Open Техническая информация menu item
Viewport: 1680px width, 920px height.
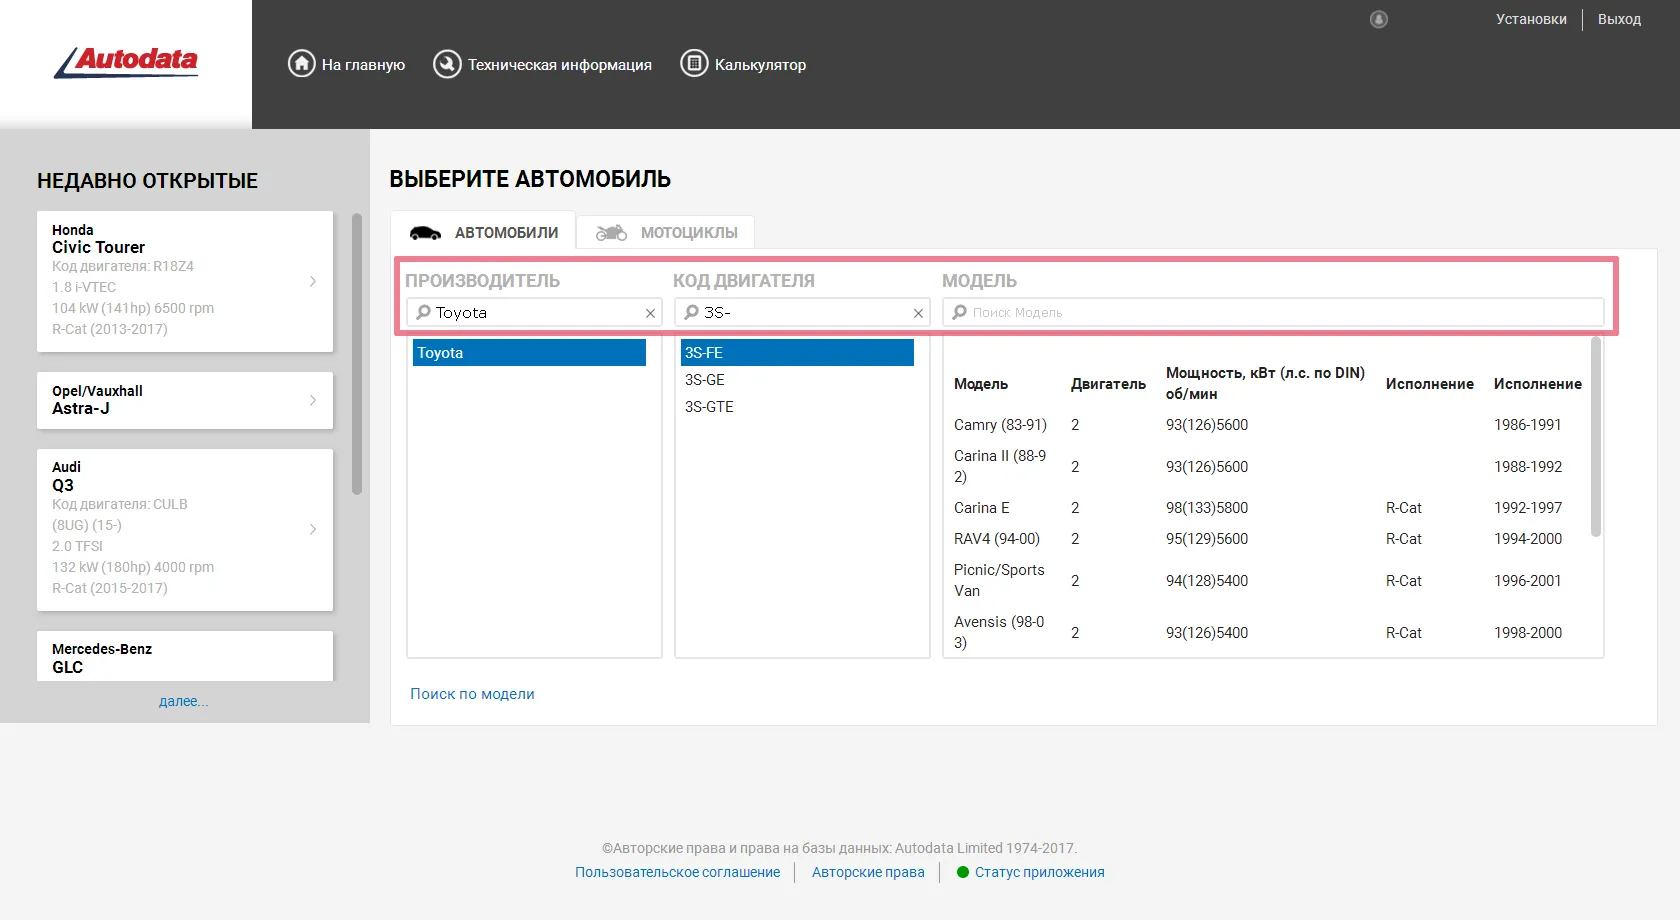(x=542, y=64)
